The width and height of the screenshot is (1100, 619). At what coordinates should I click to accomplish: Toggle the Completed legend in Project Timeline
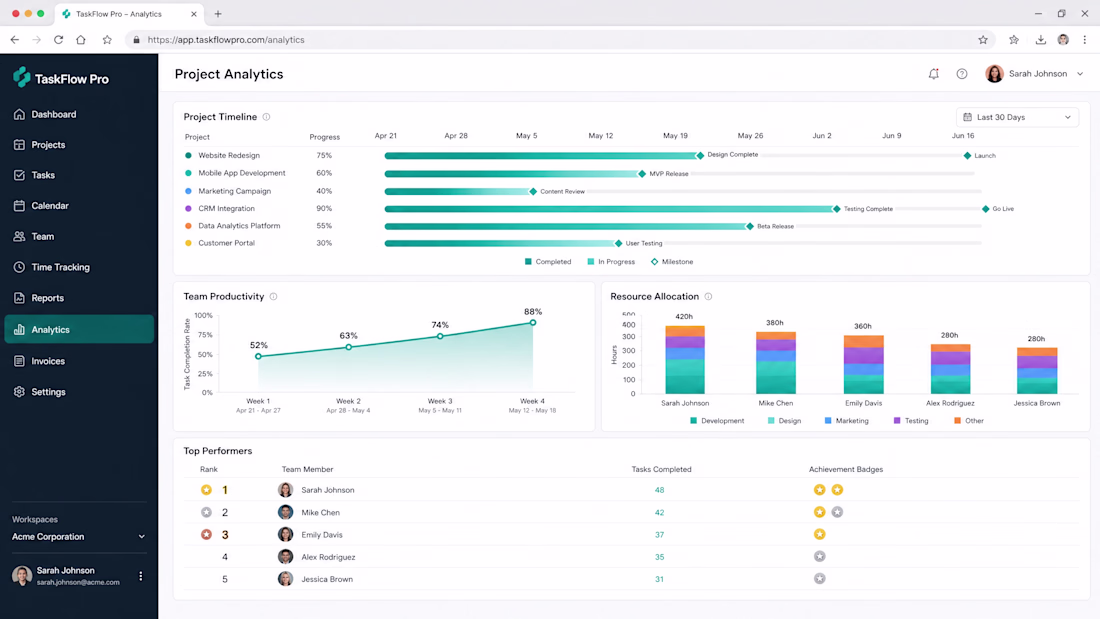[x=548, y=262]
